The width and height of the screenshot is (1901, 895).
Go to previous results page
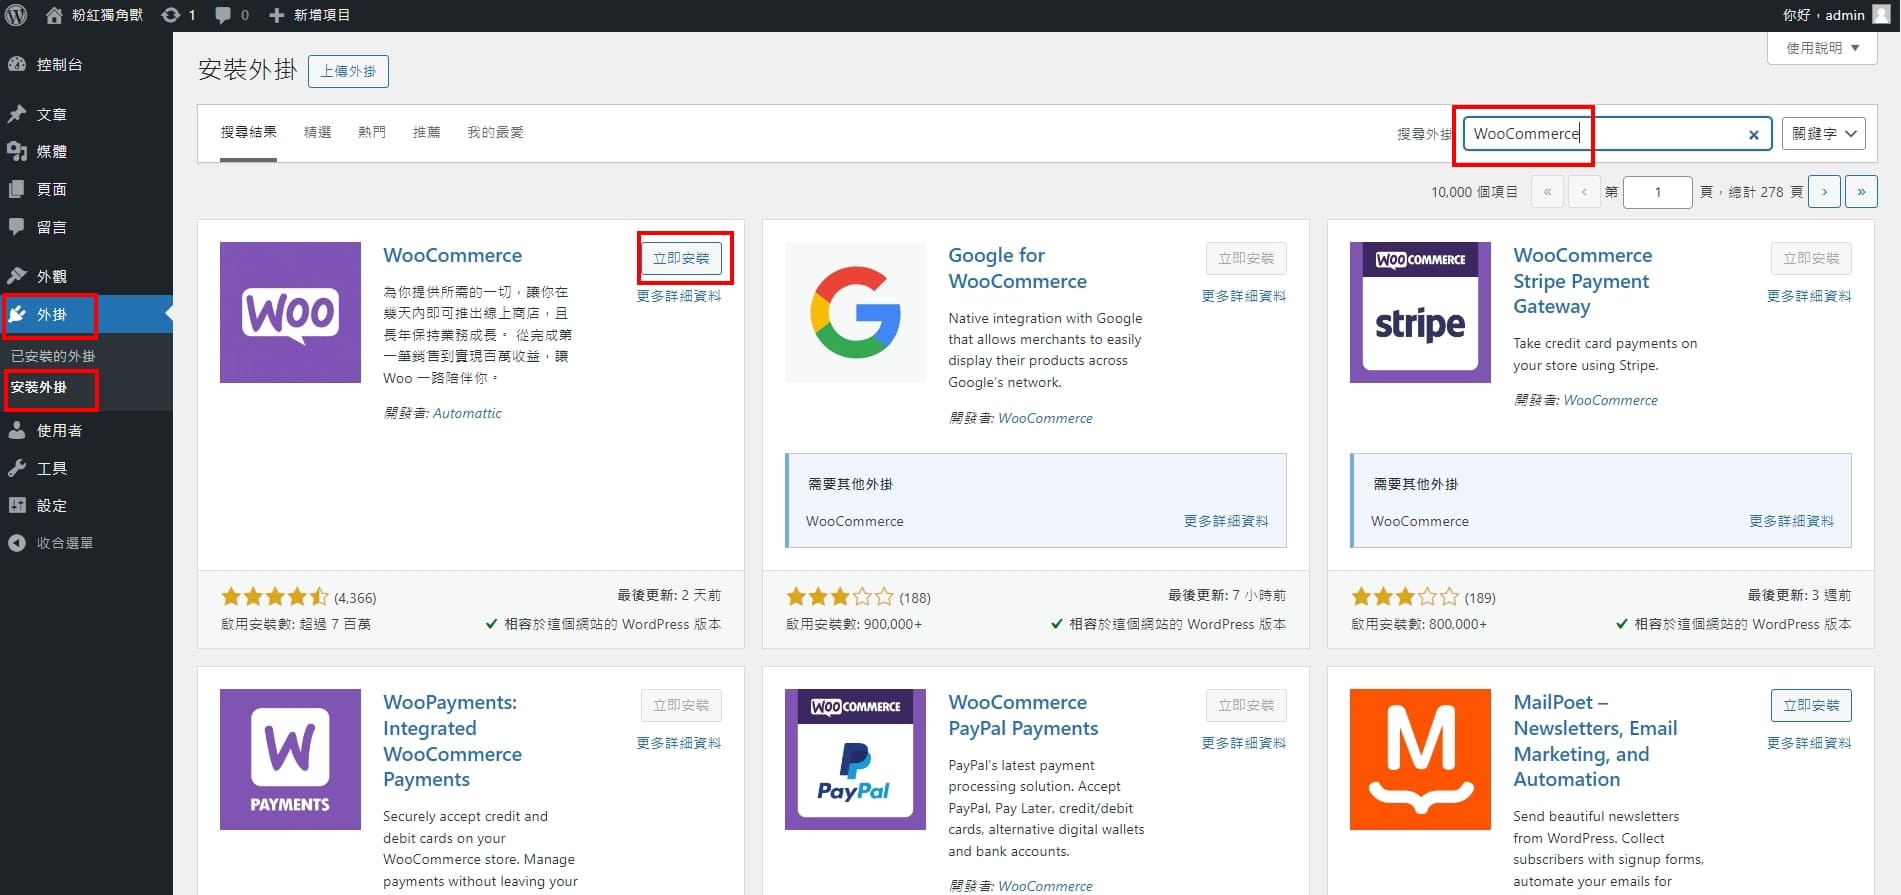pos(1584,192)
